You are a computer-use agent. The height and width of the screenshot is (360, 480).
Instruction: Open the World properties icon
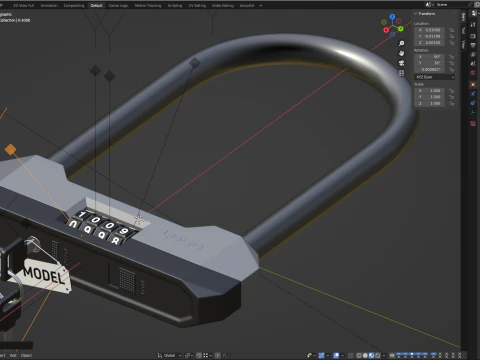[x=473, y=73]
